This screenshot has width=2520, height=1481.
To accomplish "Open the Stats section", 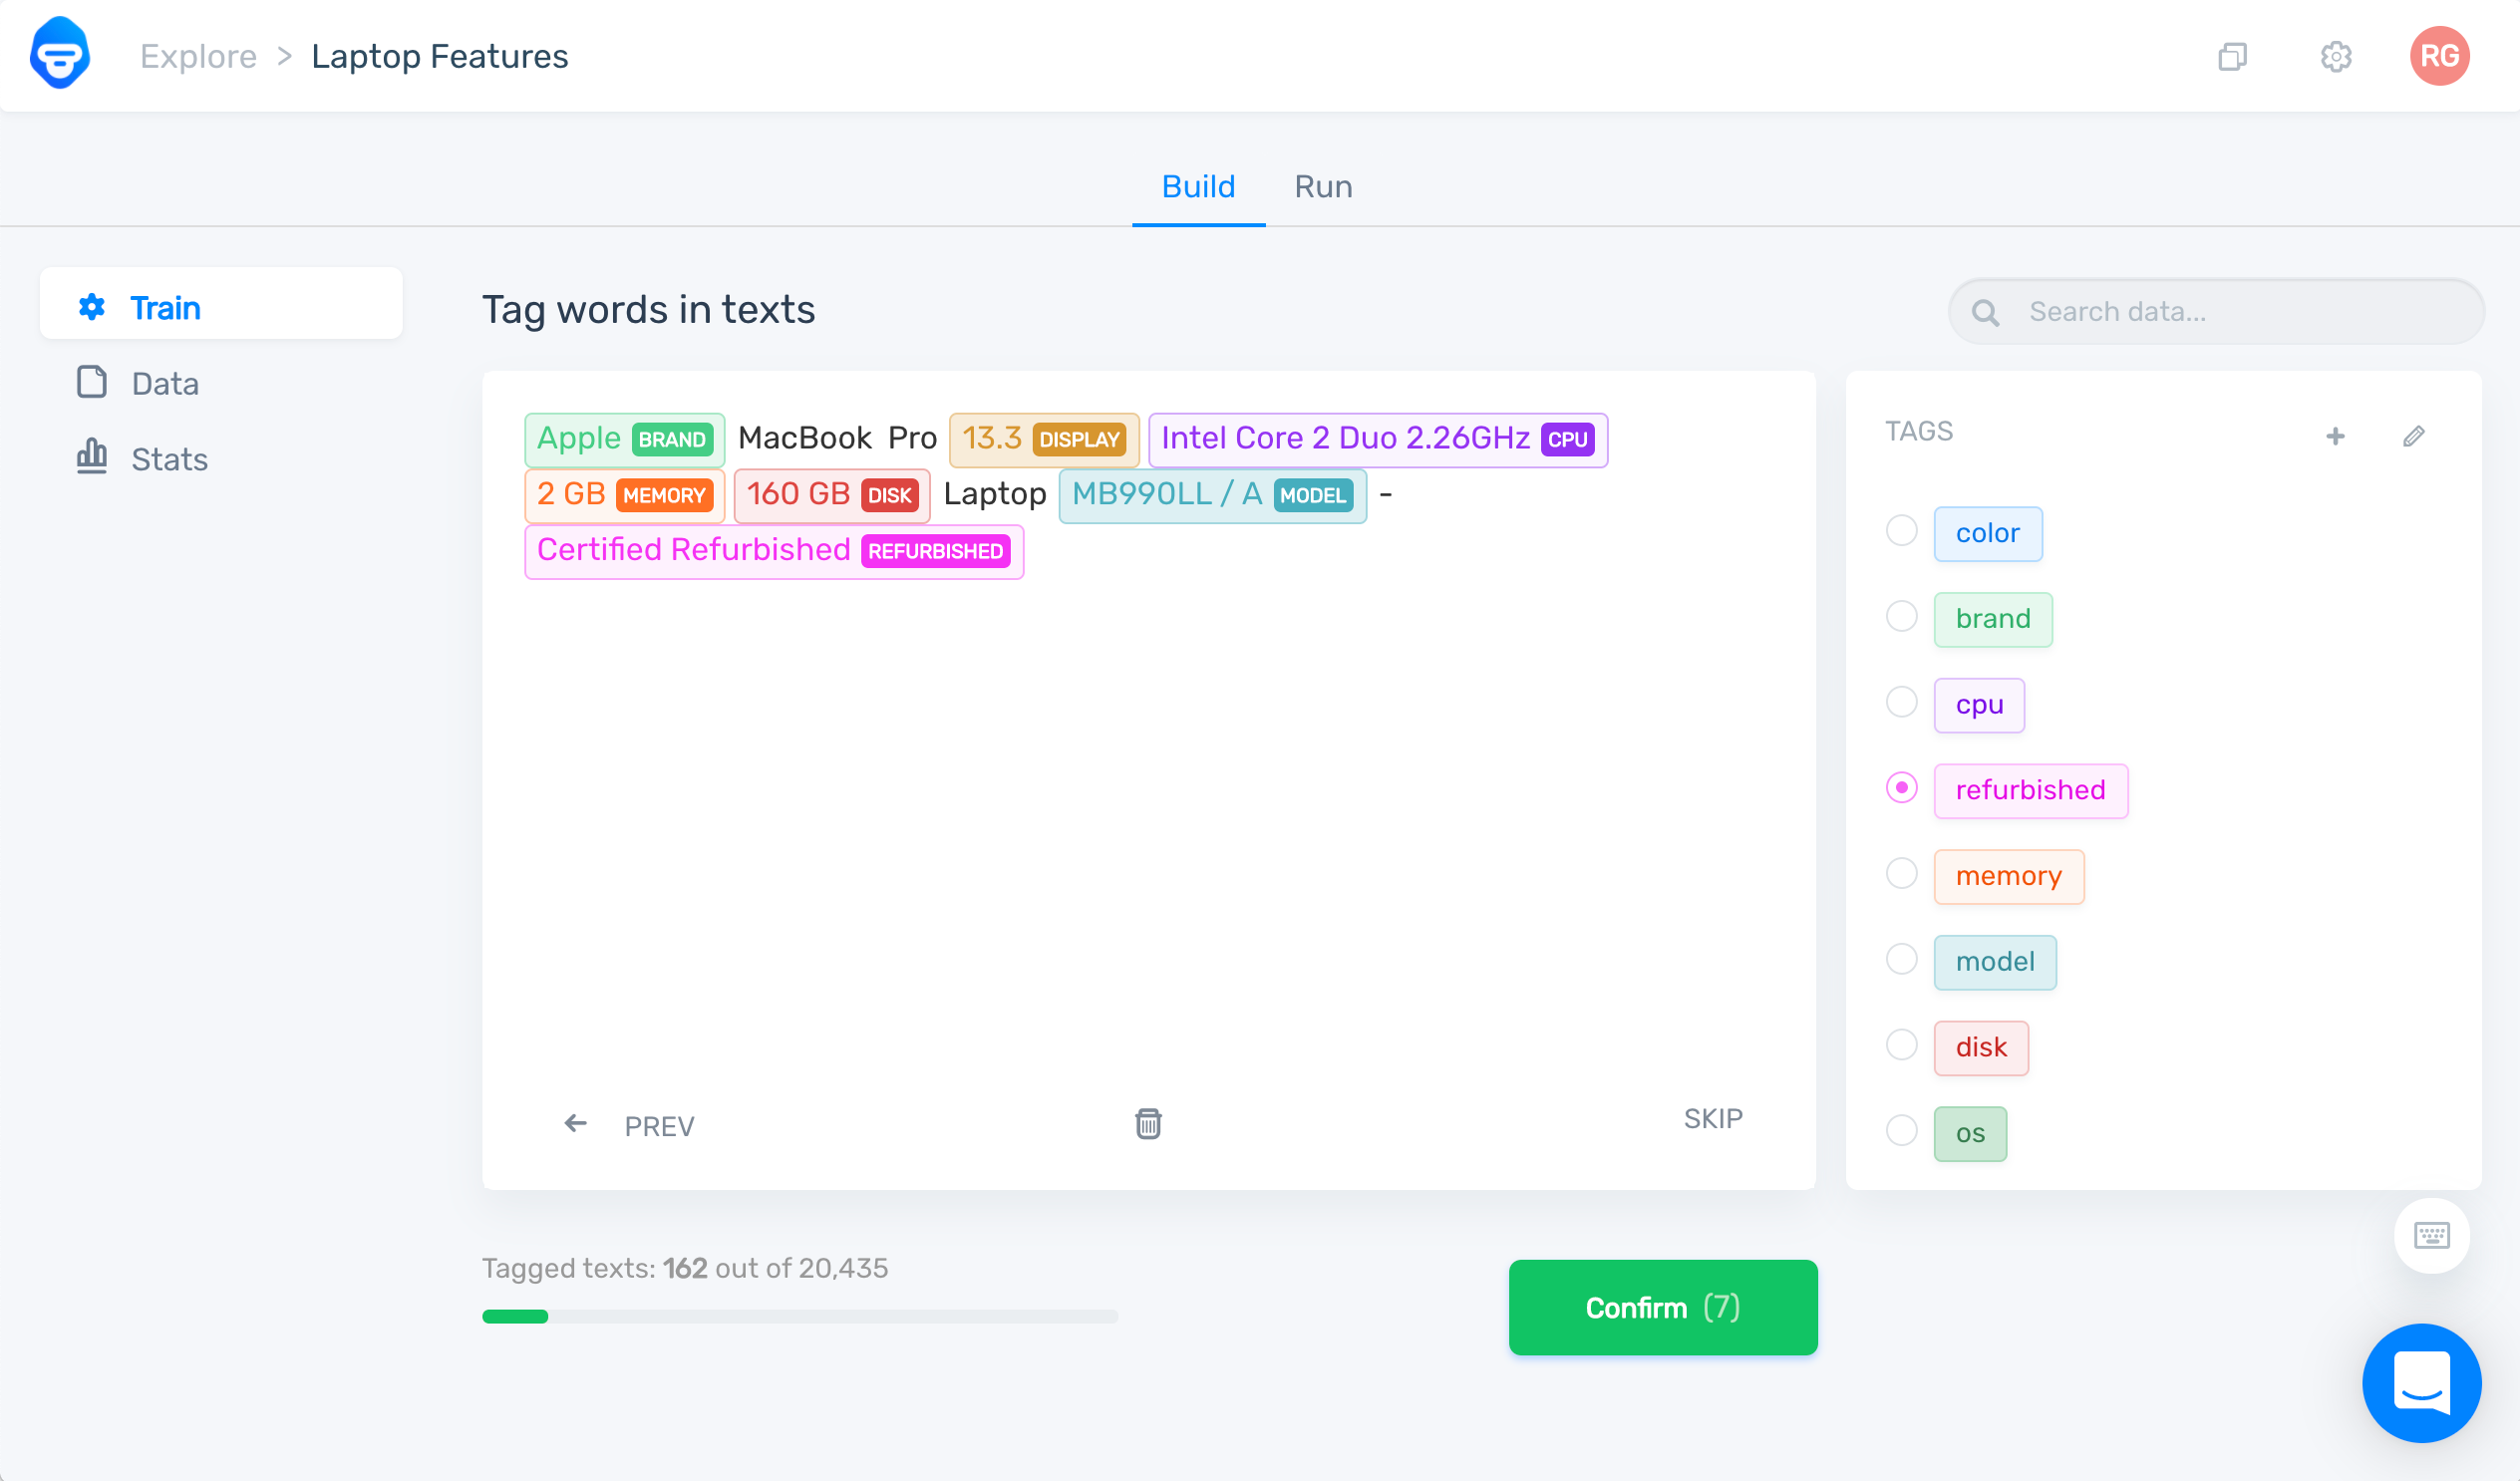I will [167, 458].
